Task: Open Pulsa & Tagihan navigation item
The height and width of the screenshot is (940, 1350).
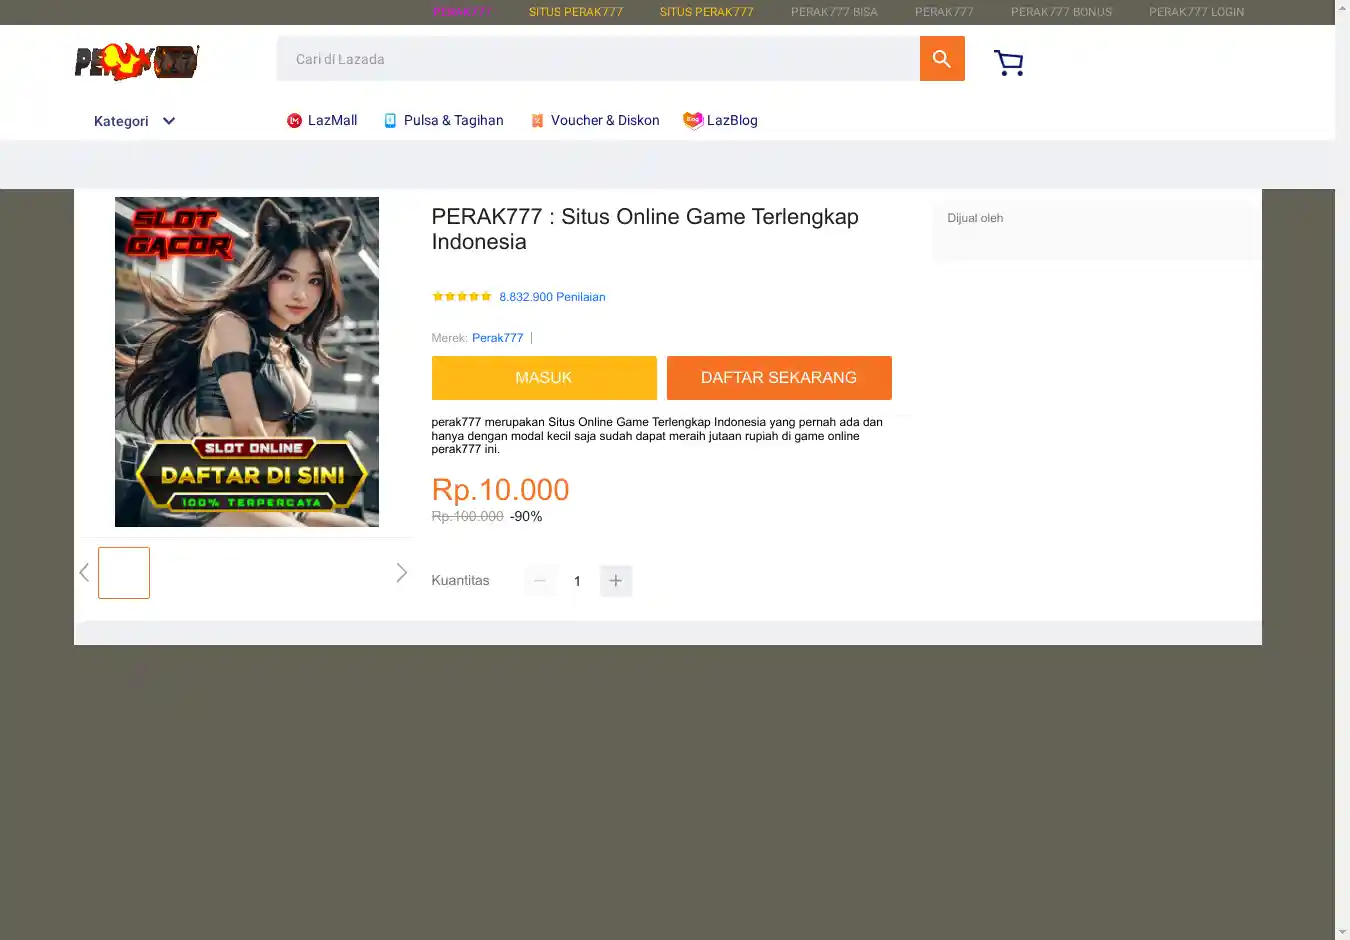Action: [443, 121]
